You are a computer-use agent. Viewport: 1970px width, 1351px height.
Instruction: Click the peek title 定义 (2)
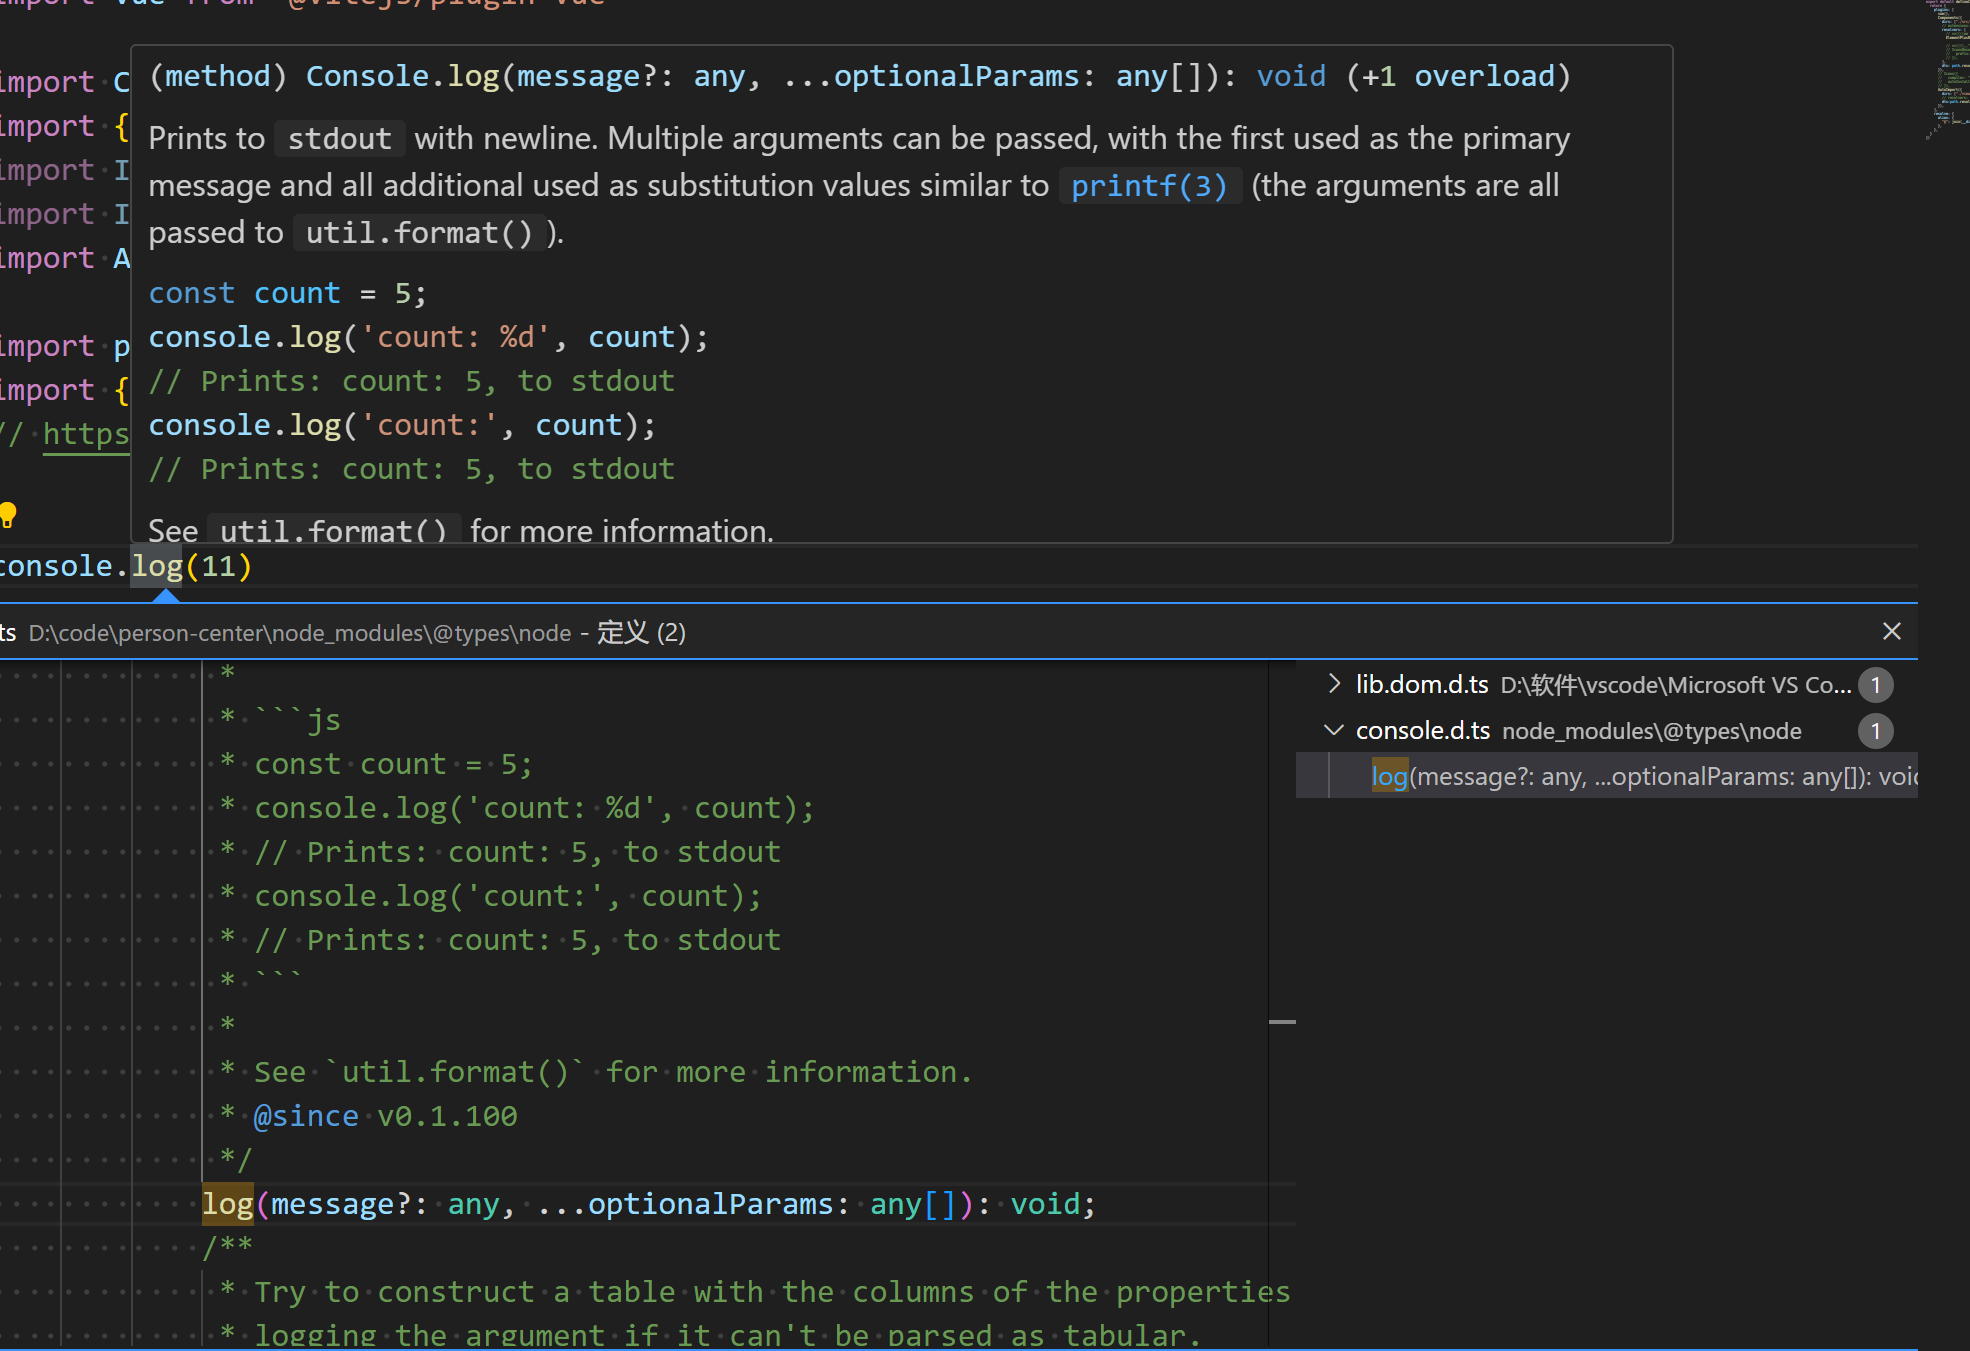click(x=641, y=633)
